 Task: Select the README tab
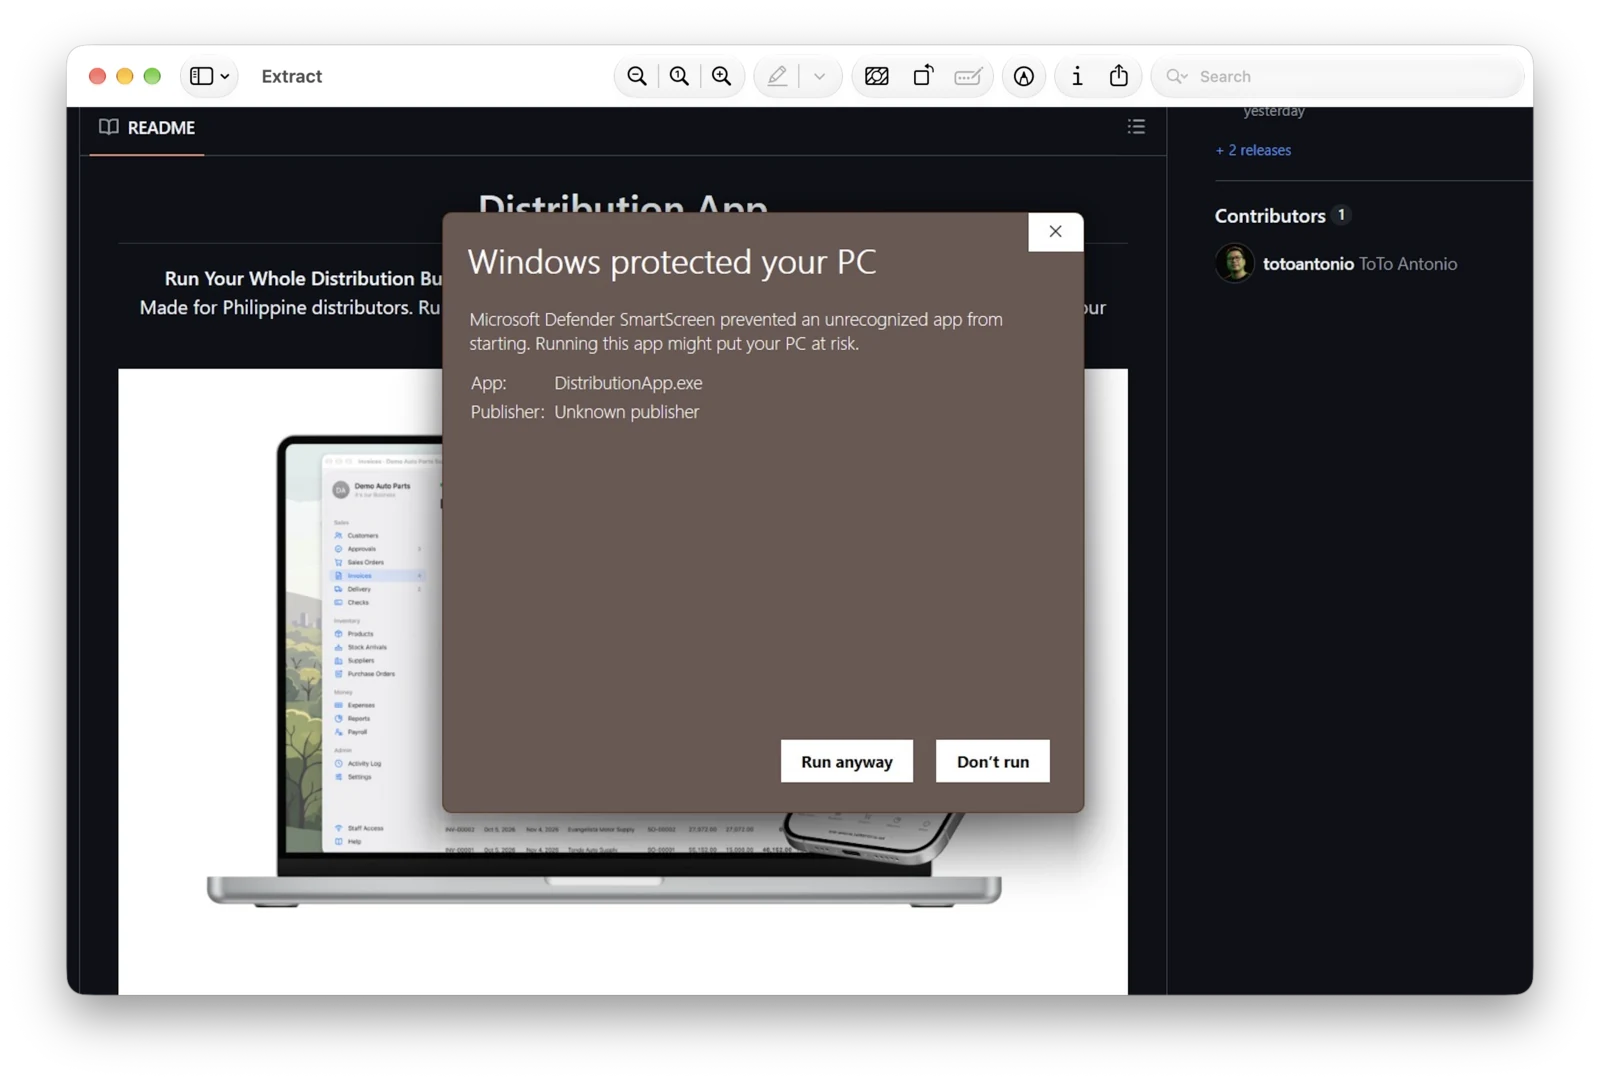(147, 128)
